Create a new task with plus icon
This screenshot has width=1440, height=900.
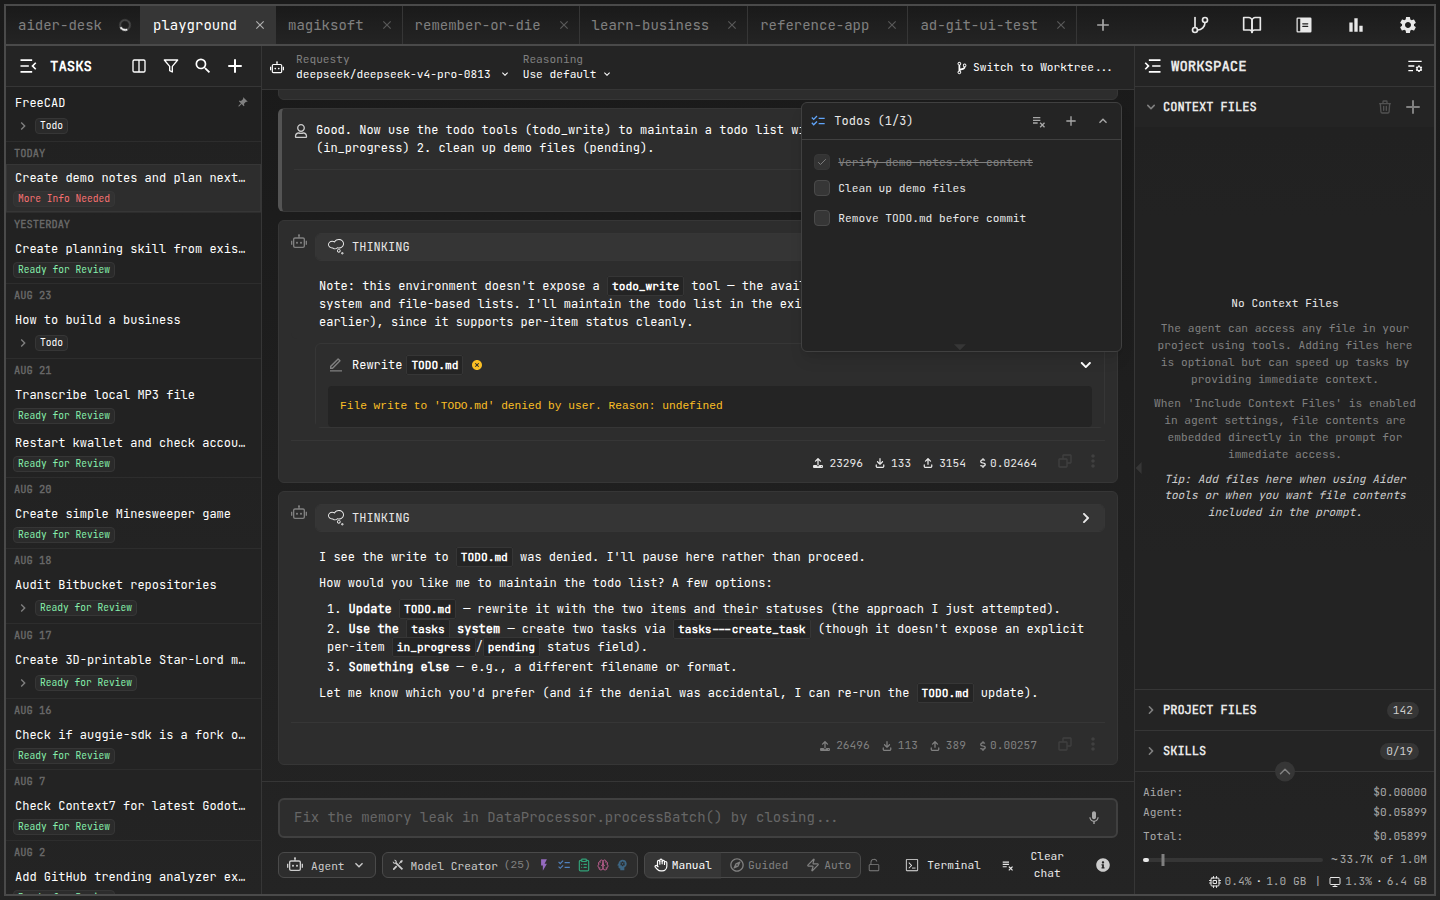(235, 66)
